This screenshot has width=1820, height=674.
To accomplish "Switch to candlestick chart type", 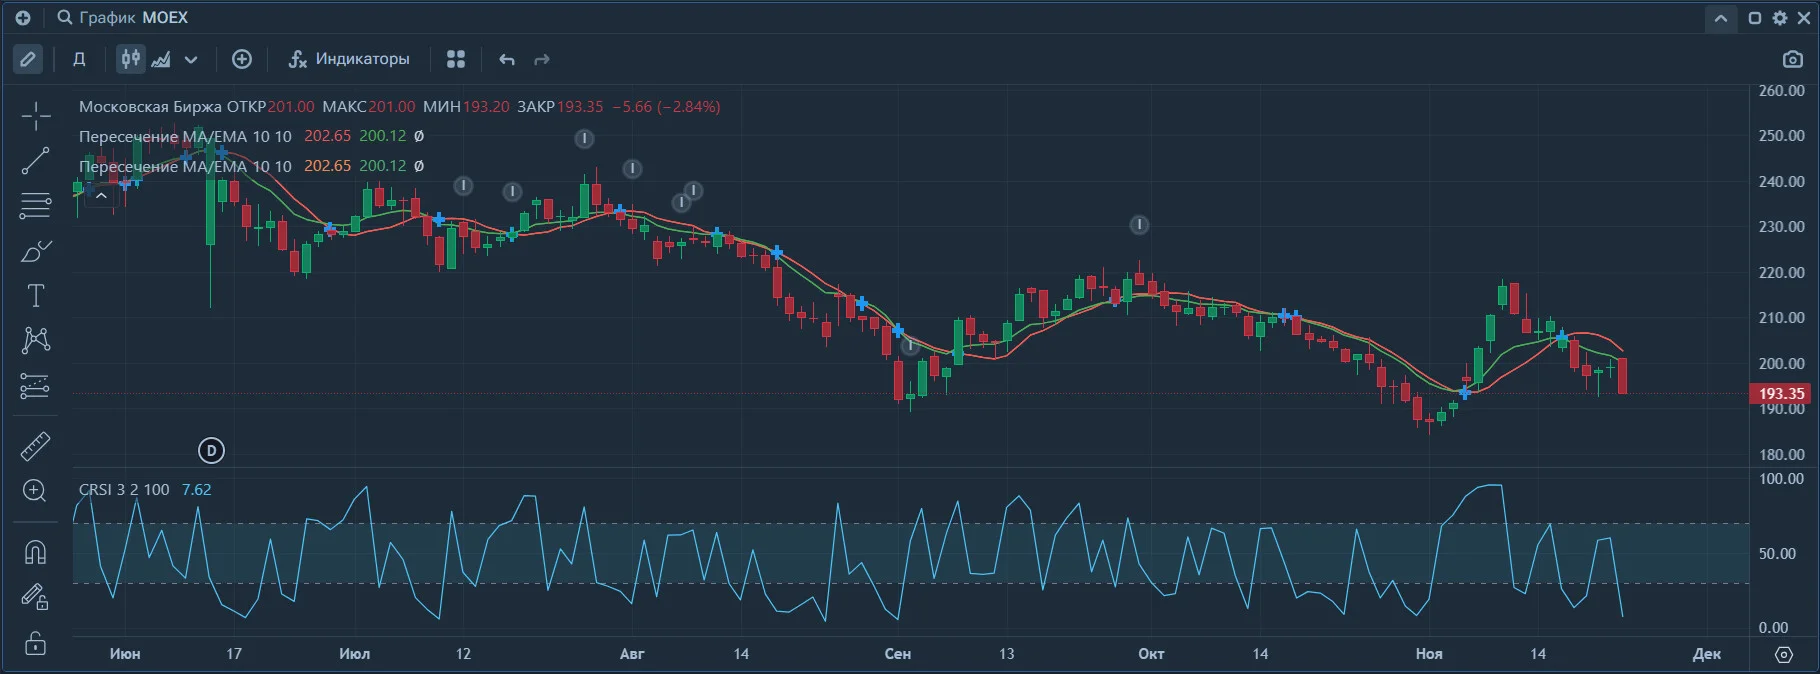I will point(131,59).
